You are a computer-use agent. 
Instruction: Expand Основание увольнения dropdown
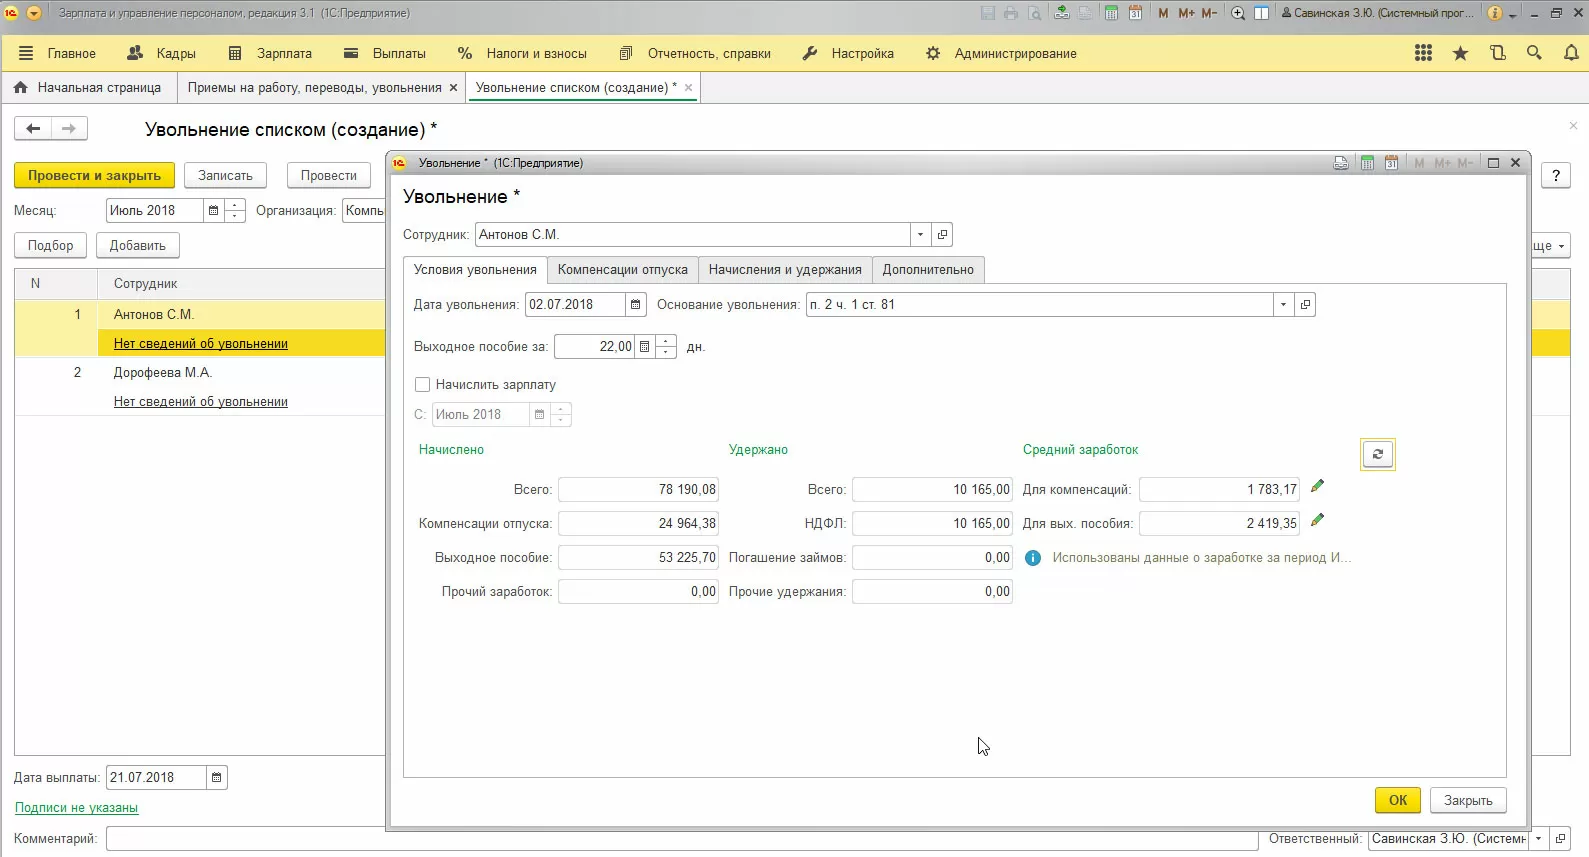tap(1283, 305)
